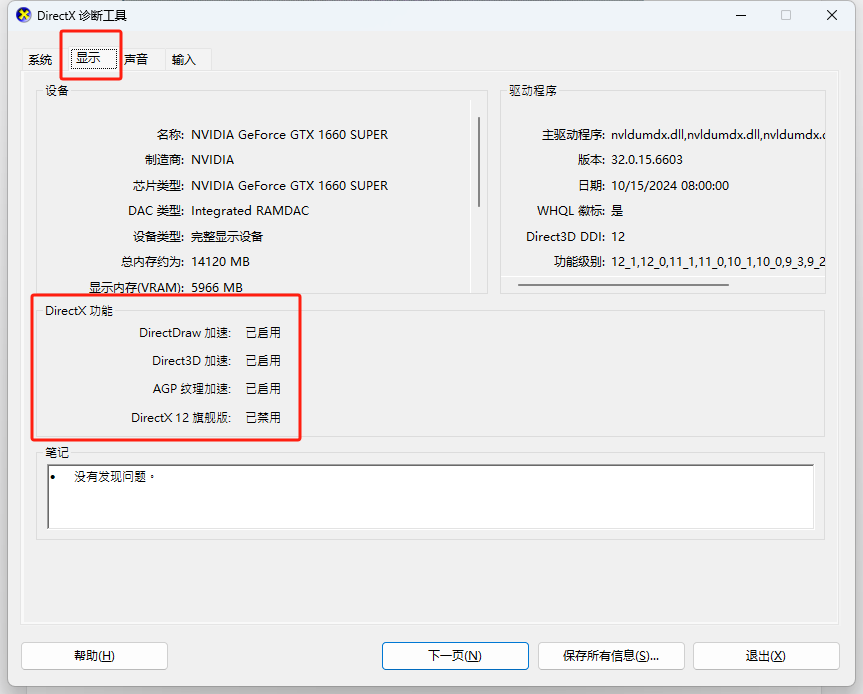The width and height of the screenshot is (863, 694).
Task: Minimize the DirectX 诊断工具 window
Action: point(740,15)
